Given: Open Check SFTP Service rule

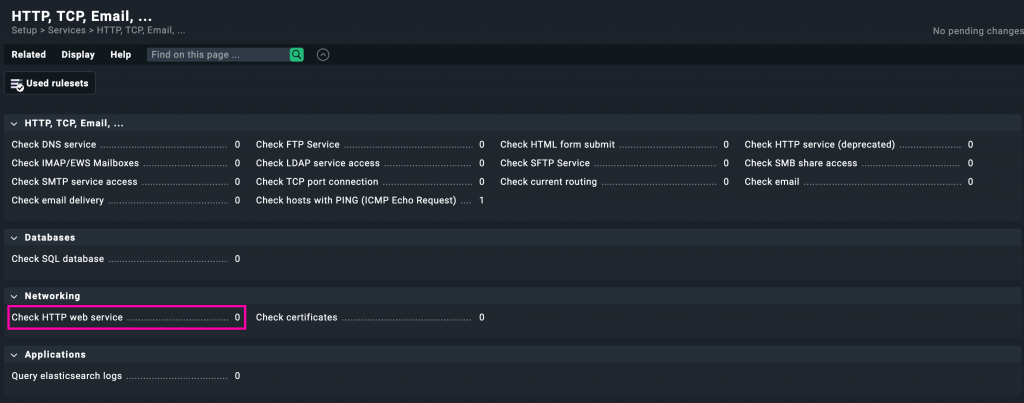Looking at the screenshot, I should click(545, 163).
